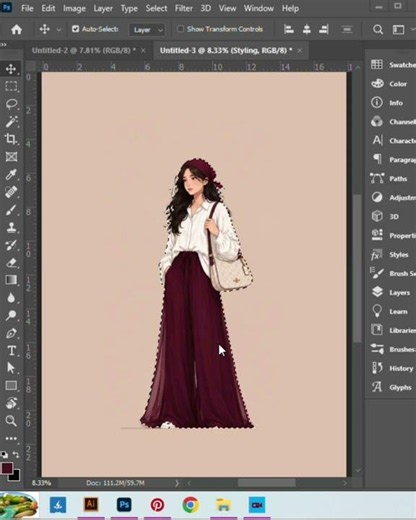This screenshot has width=416, height=520.
Task: Click the vertical canvas scrollbar
Action: pos(358,268)
